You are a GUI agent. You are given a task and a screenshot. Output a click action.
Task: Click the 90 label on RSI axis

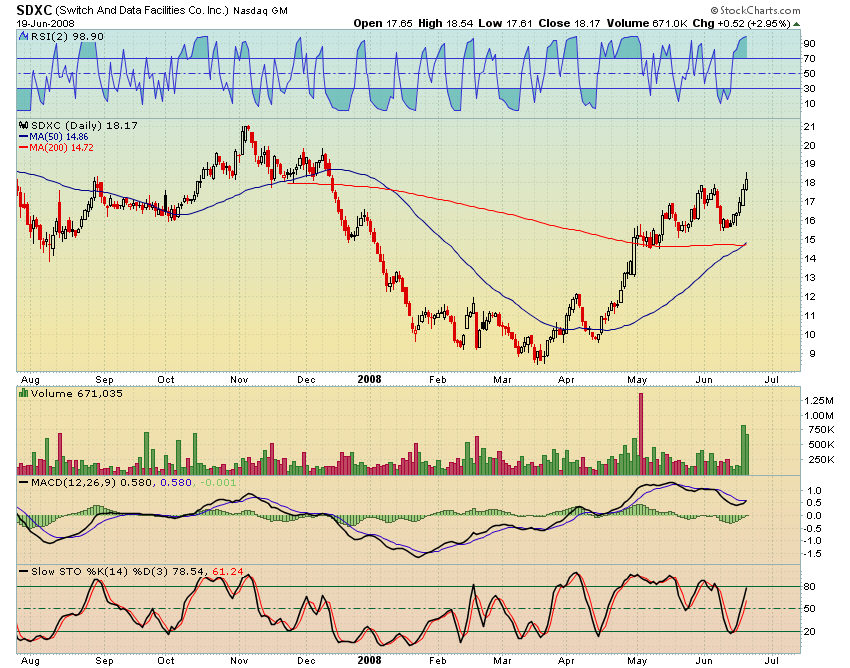(810, 43)
